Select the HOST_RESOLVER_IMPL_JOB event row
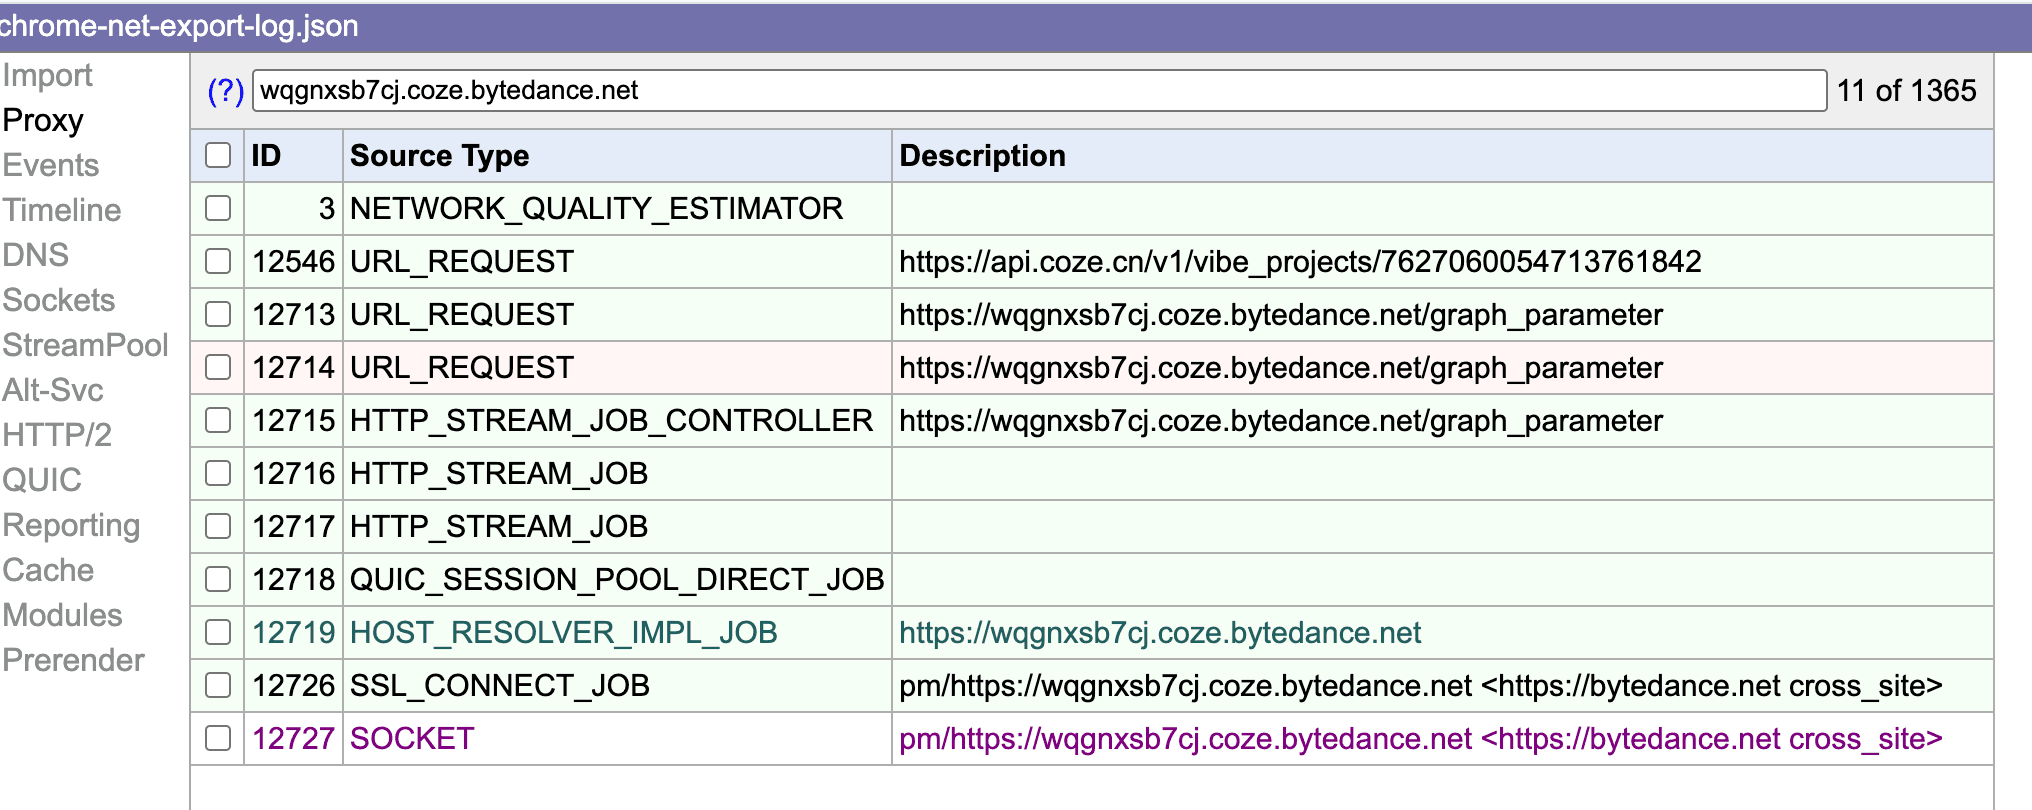The width and height of the screenshot is (2032, 810). 563,632
